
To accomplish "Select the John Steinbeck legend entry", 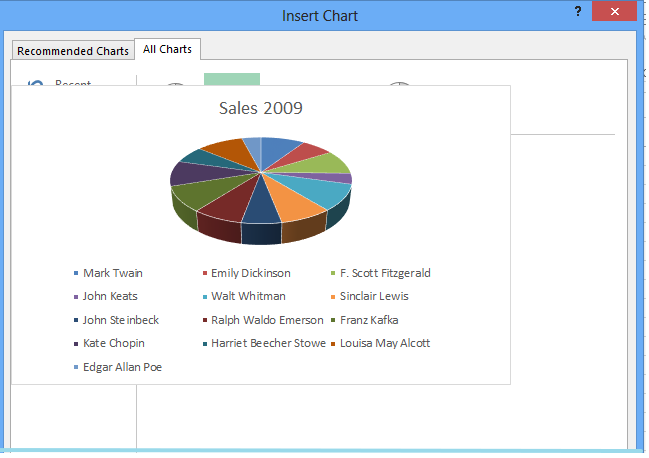I will [x=120, y=320].
